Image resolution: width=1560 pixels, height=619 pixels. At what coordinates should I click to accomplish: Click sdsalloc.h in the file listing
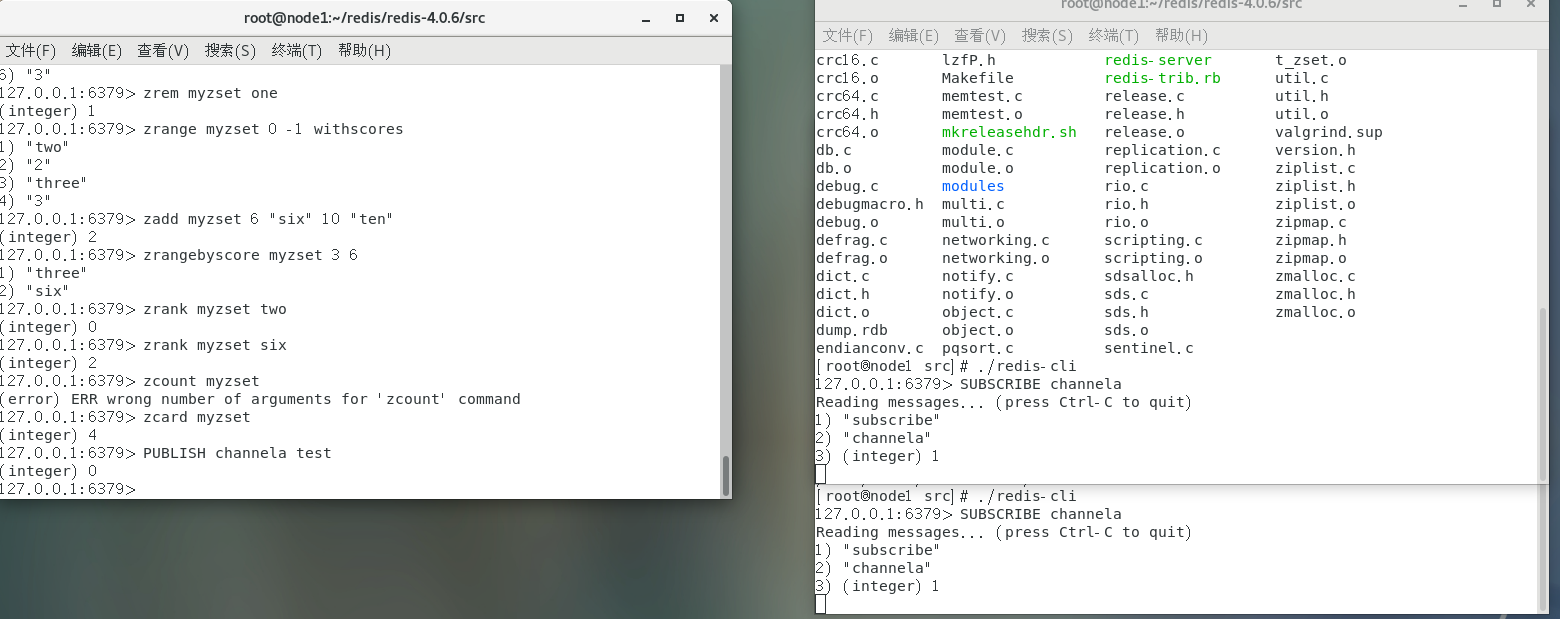[x=1149, y=276]
